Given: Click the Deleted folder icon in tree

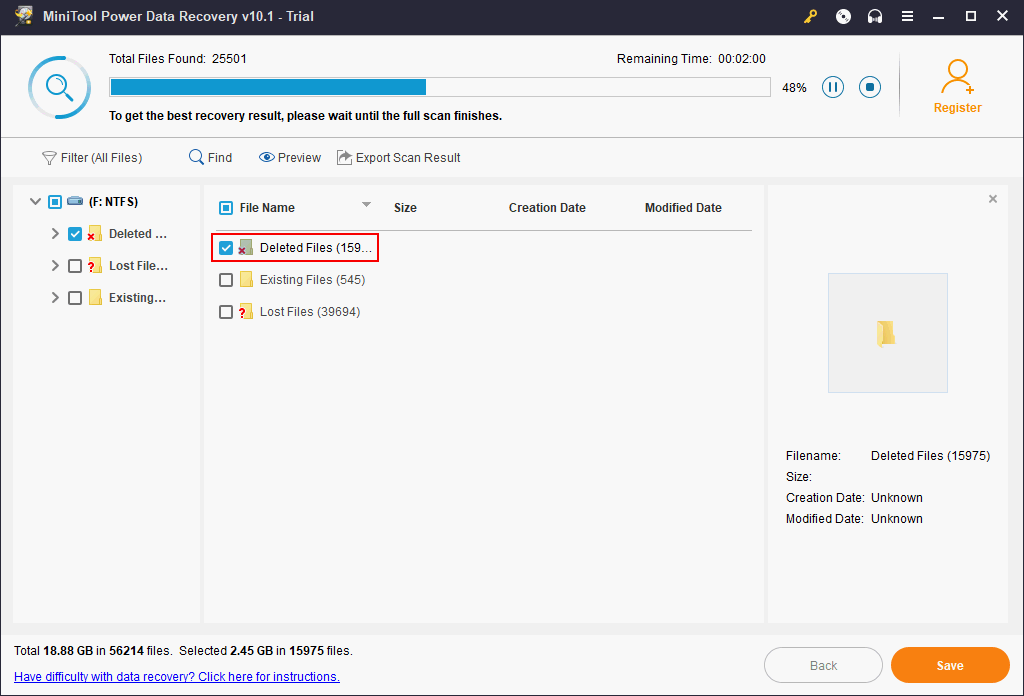Looking at the screenshot, I should pyautogui.click(x=95, y=234).
